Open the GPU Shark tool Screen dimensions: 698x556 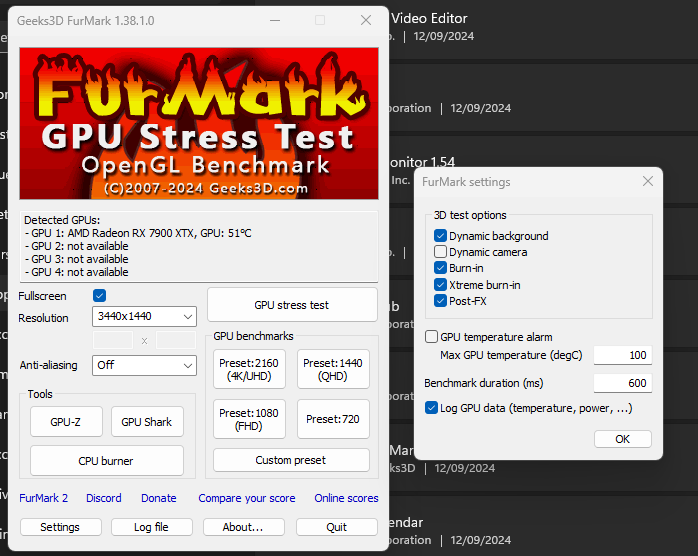tap(147, 422)
